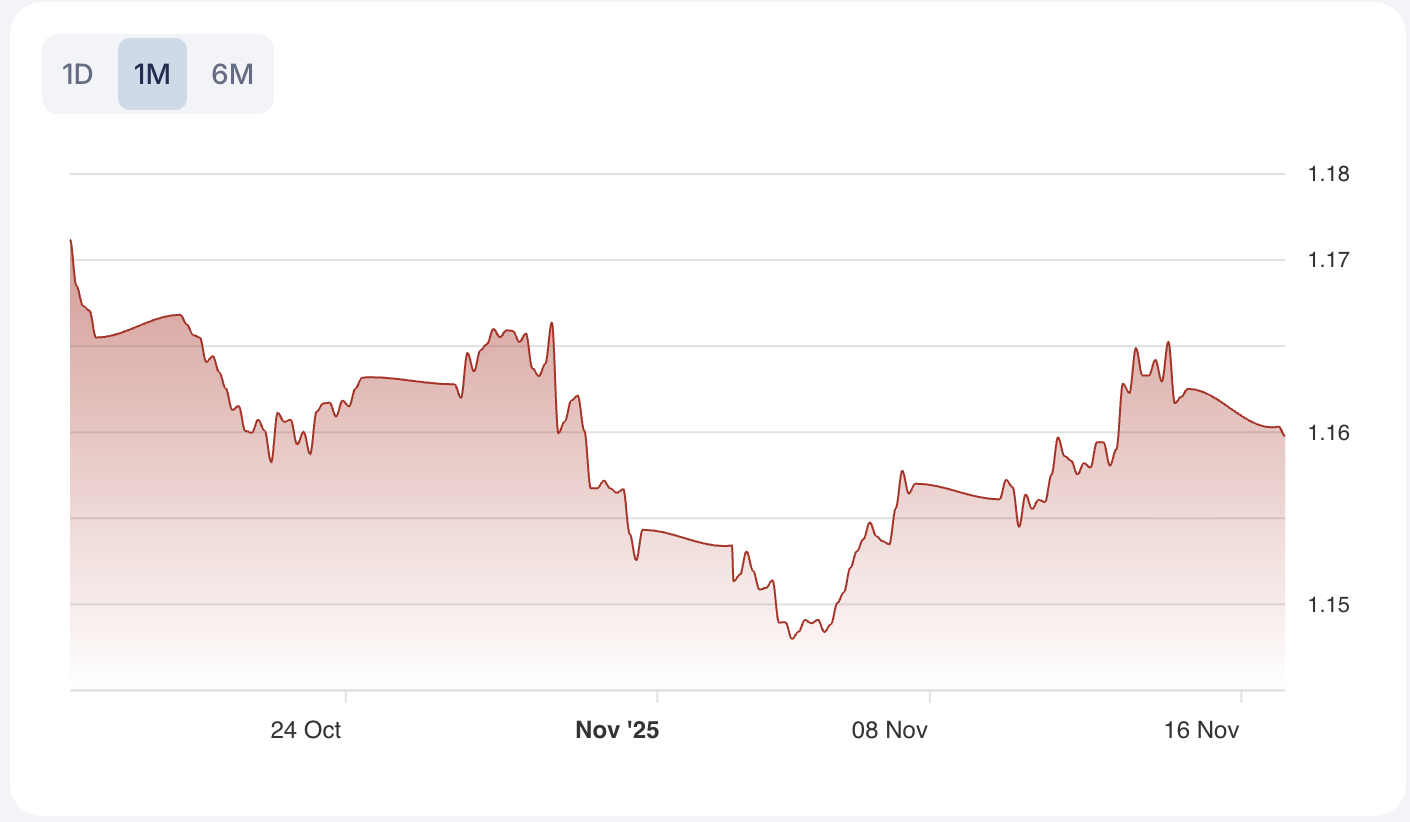Click the chart line's starting peak at far left
Screen dimensions: 1410x822
(71, 241)
